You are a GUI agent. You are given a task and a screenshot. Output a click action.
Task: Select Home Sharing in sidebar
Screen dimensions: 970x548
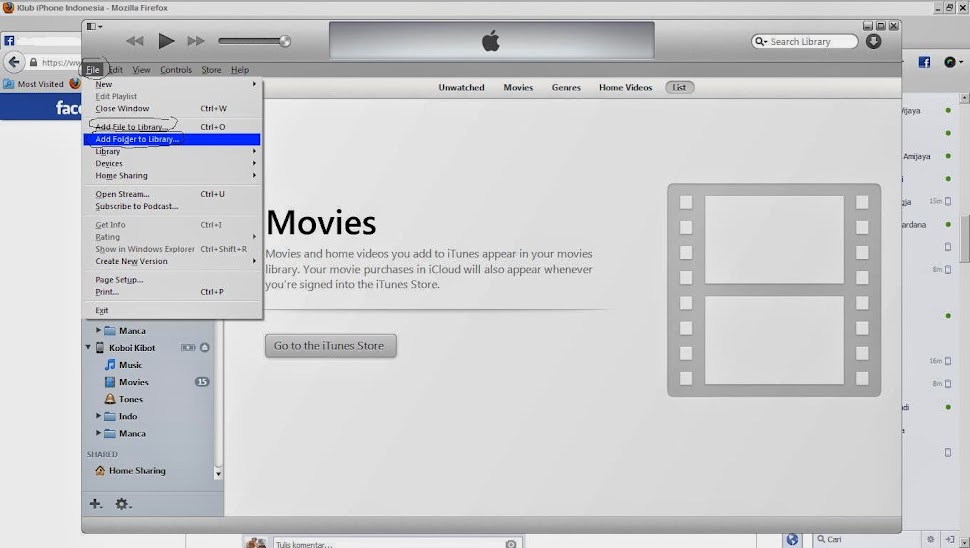tap(137, 471)
